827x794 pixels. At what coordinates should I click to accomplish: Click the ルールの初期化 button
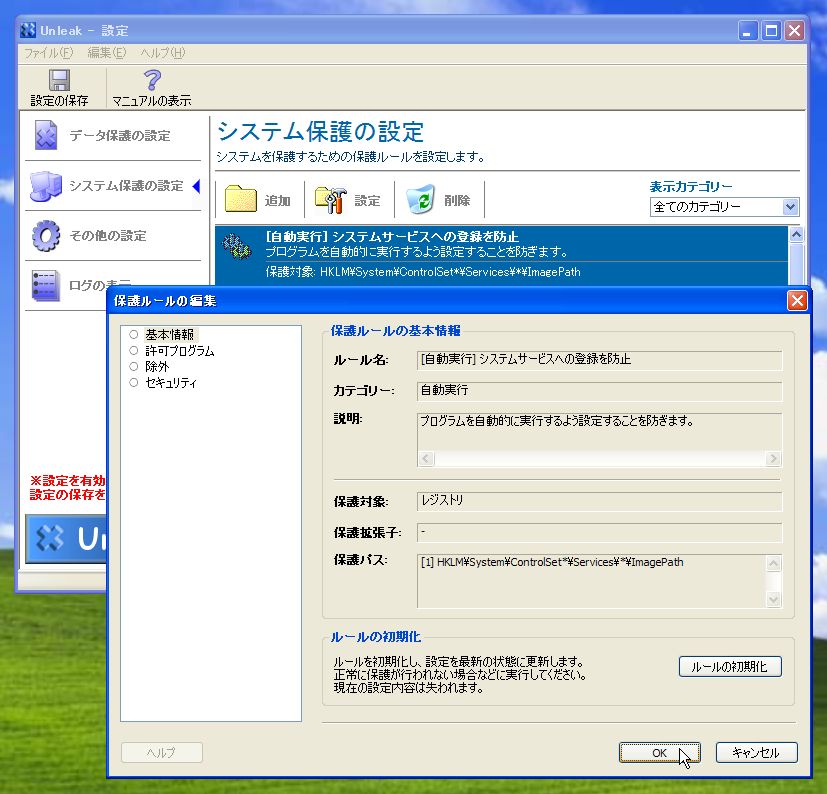click(730, 666)
